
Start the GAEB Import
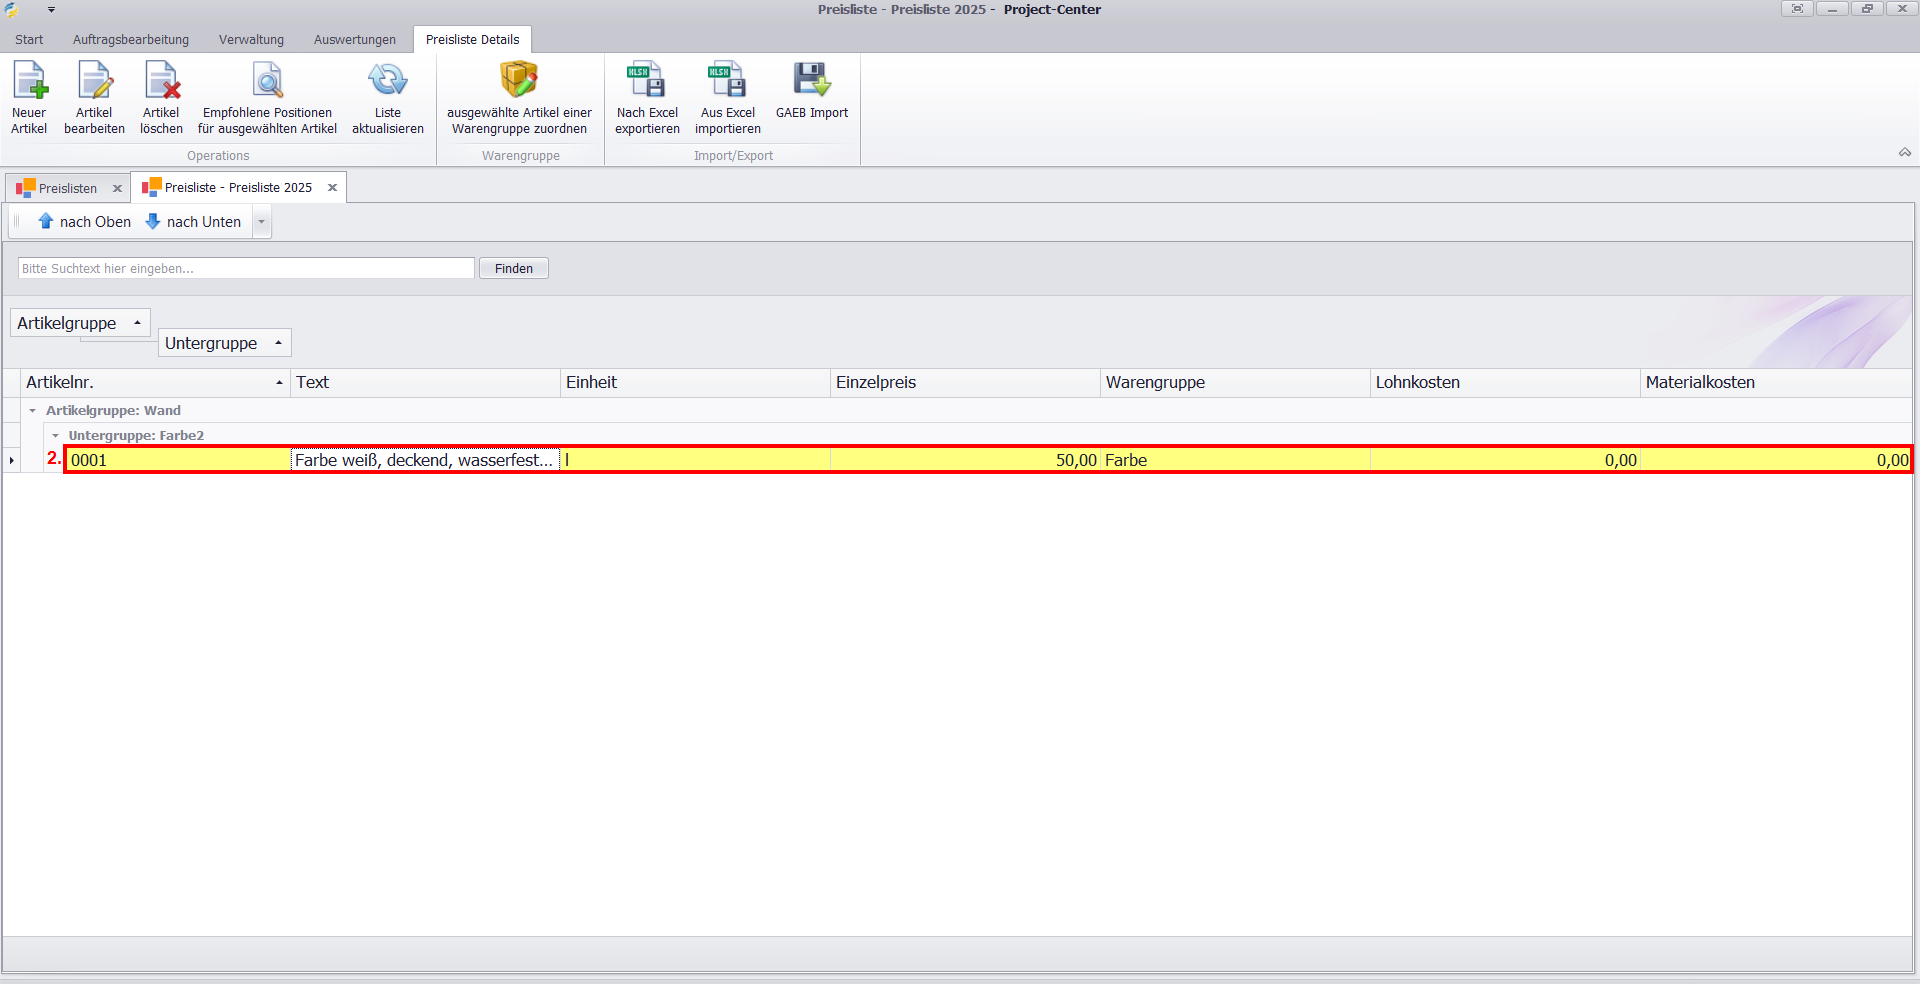click(811, 90)
